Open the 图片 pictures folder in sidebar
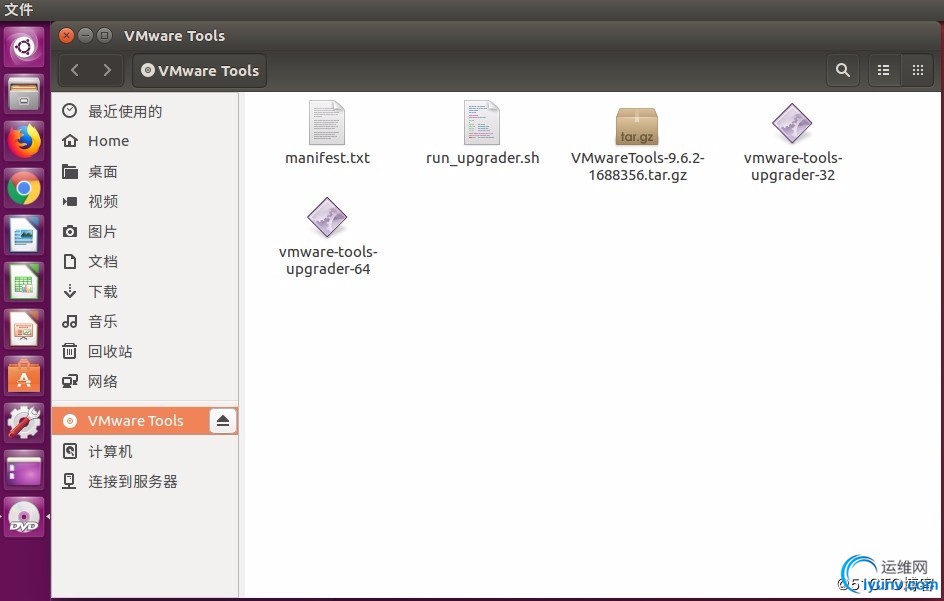Screen dimensions: 944x601 (x=145, y=231)
